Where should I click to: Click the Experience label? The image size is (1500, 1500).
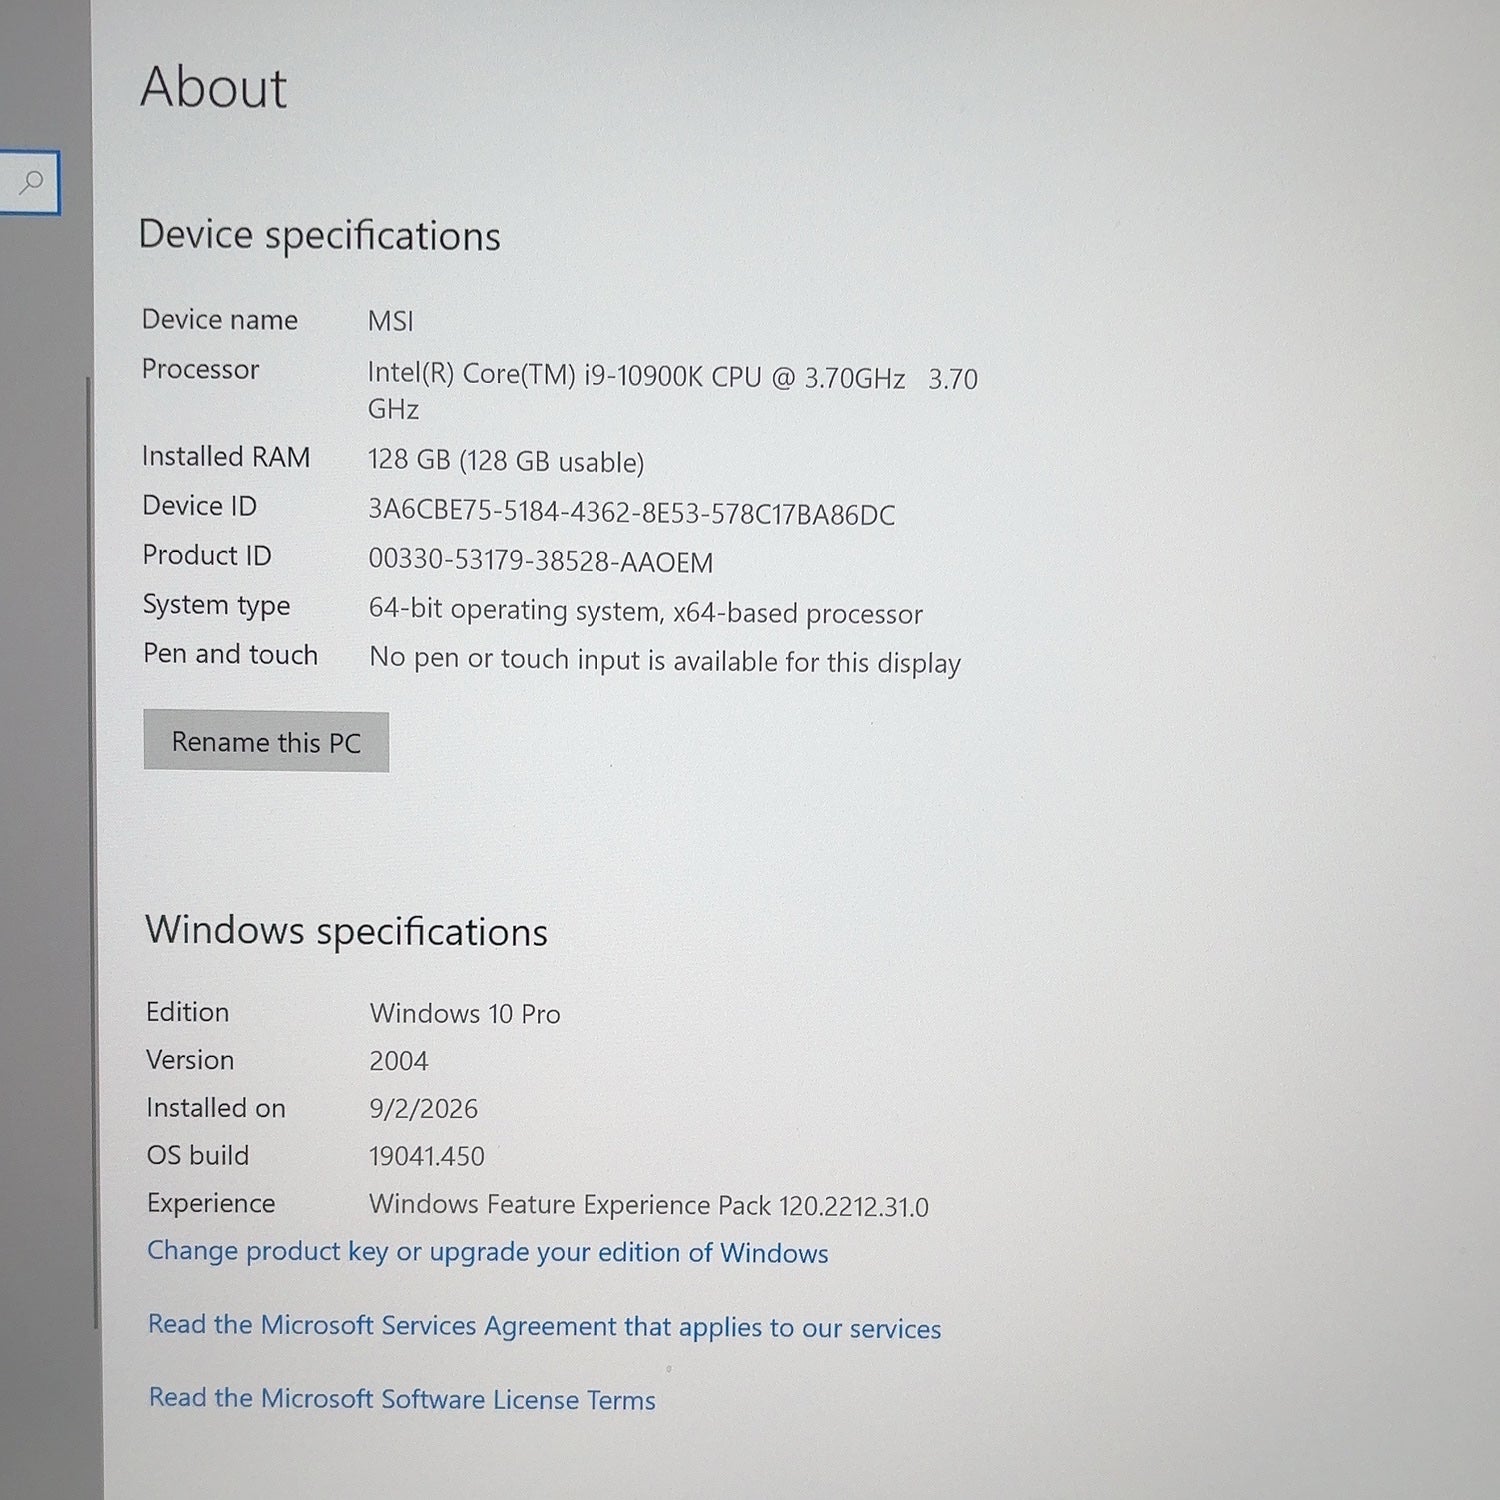[x=211, y=1203]
